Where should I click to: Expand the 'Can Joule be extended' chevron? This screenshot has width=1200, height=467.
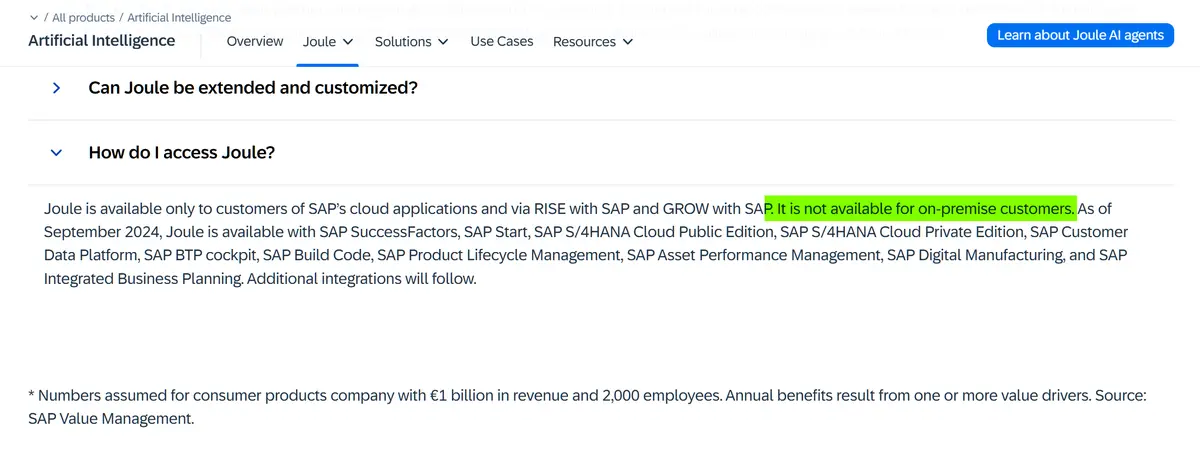[56, 88]
